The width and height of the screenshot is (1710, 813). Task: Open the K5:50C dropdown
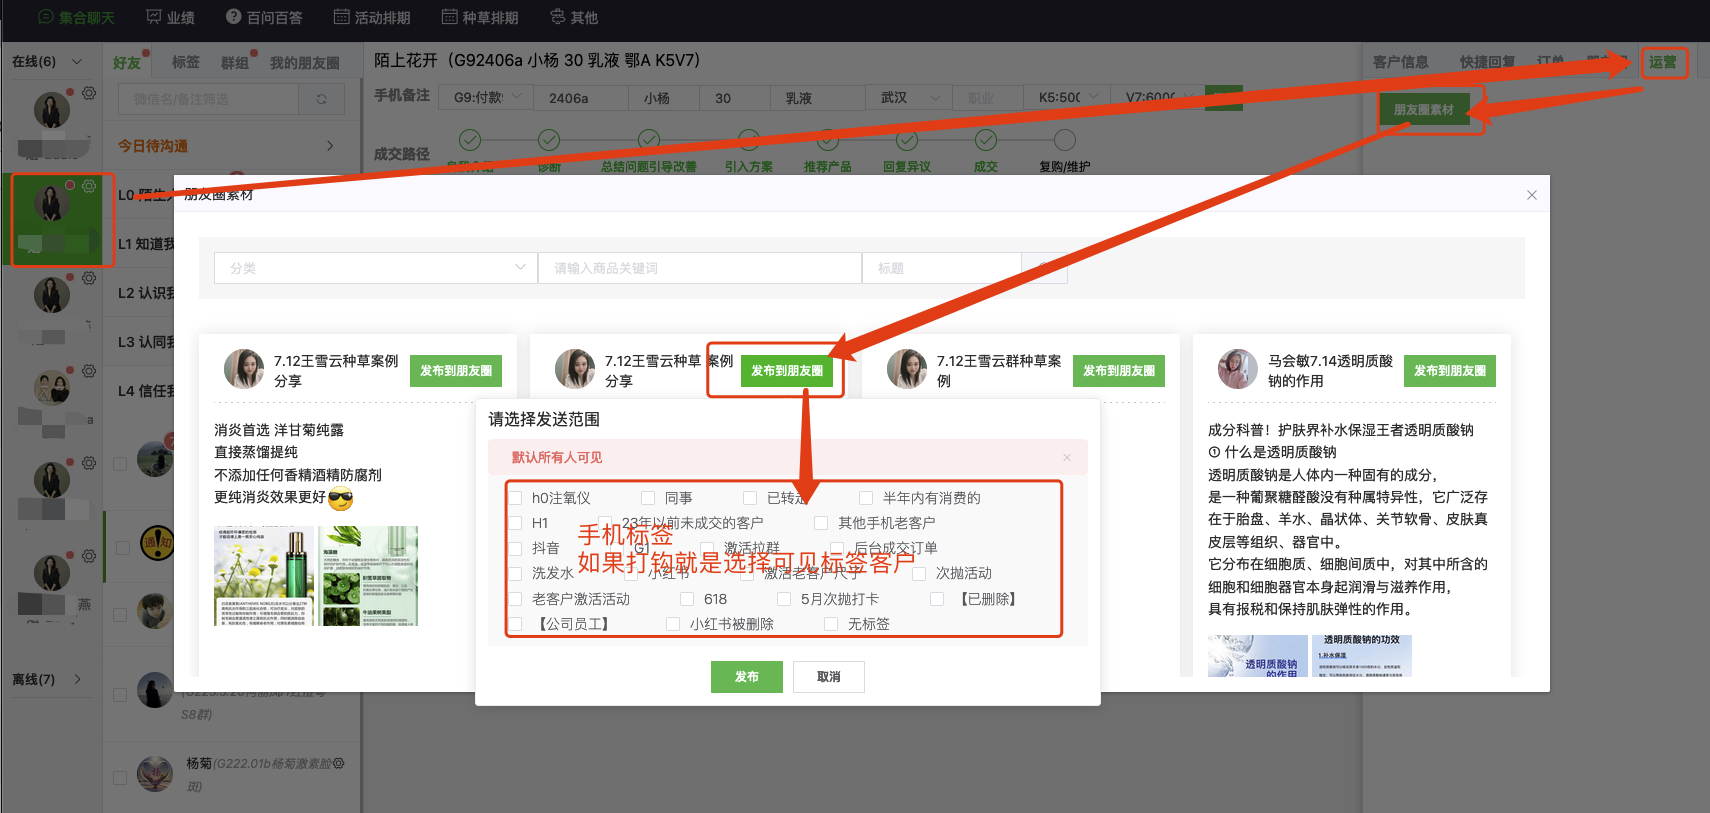click(x=1066, y=98)
